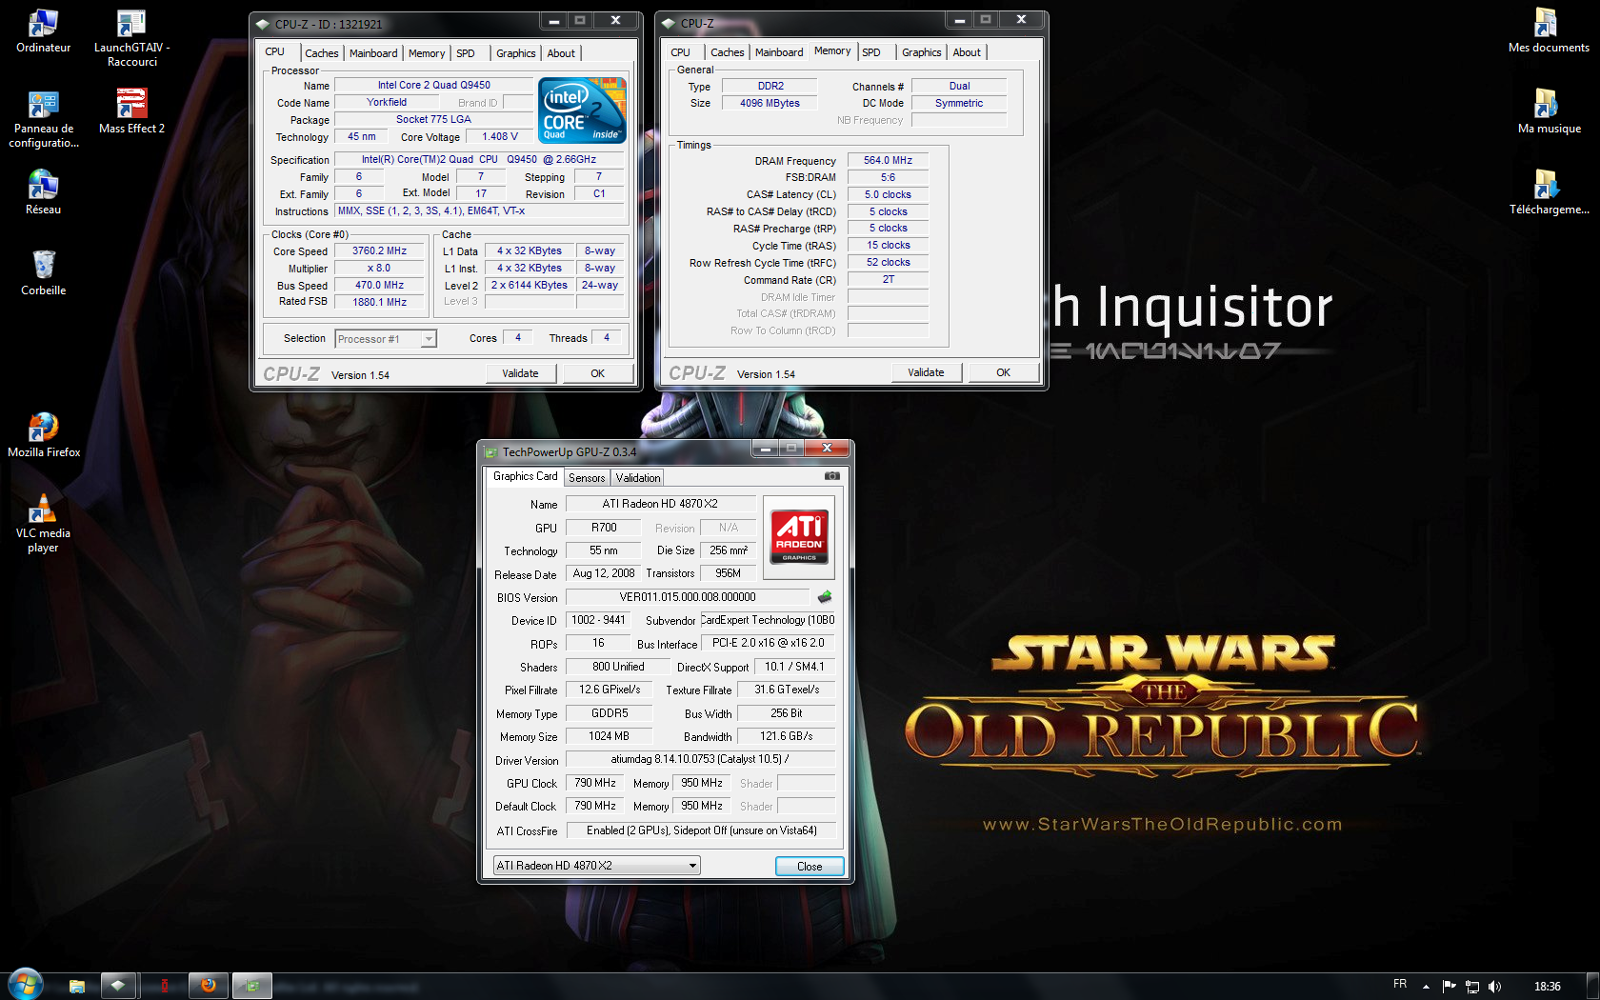1600x1000 pixels.
Task: Open Memory tab in CPU-Z ID 1321921 window
Action: click(426, 53)
